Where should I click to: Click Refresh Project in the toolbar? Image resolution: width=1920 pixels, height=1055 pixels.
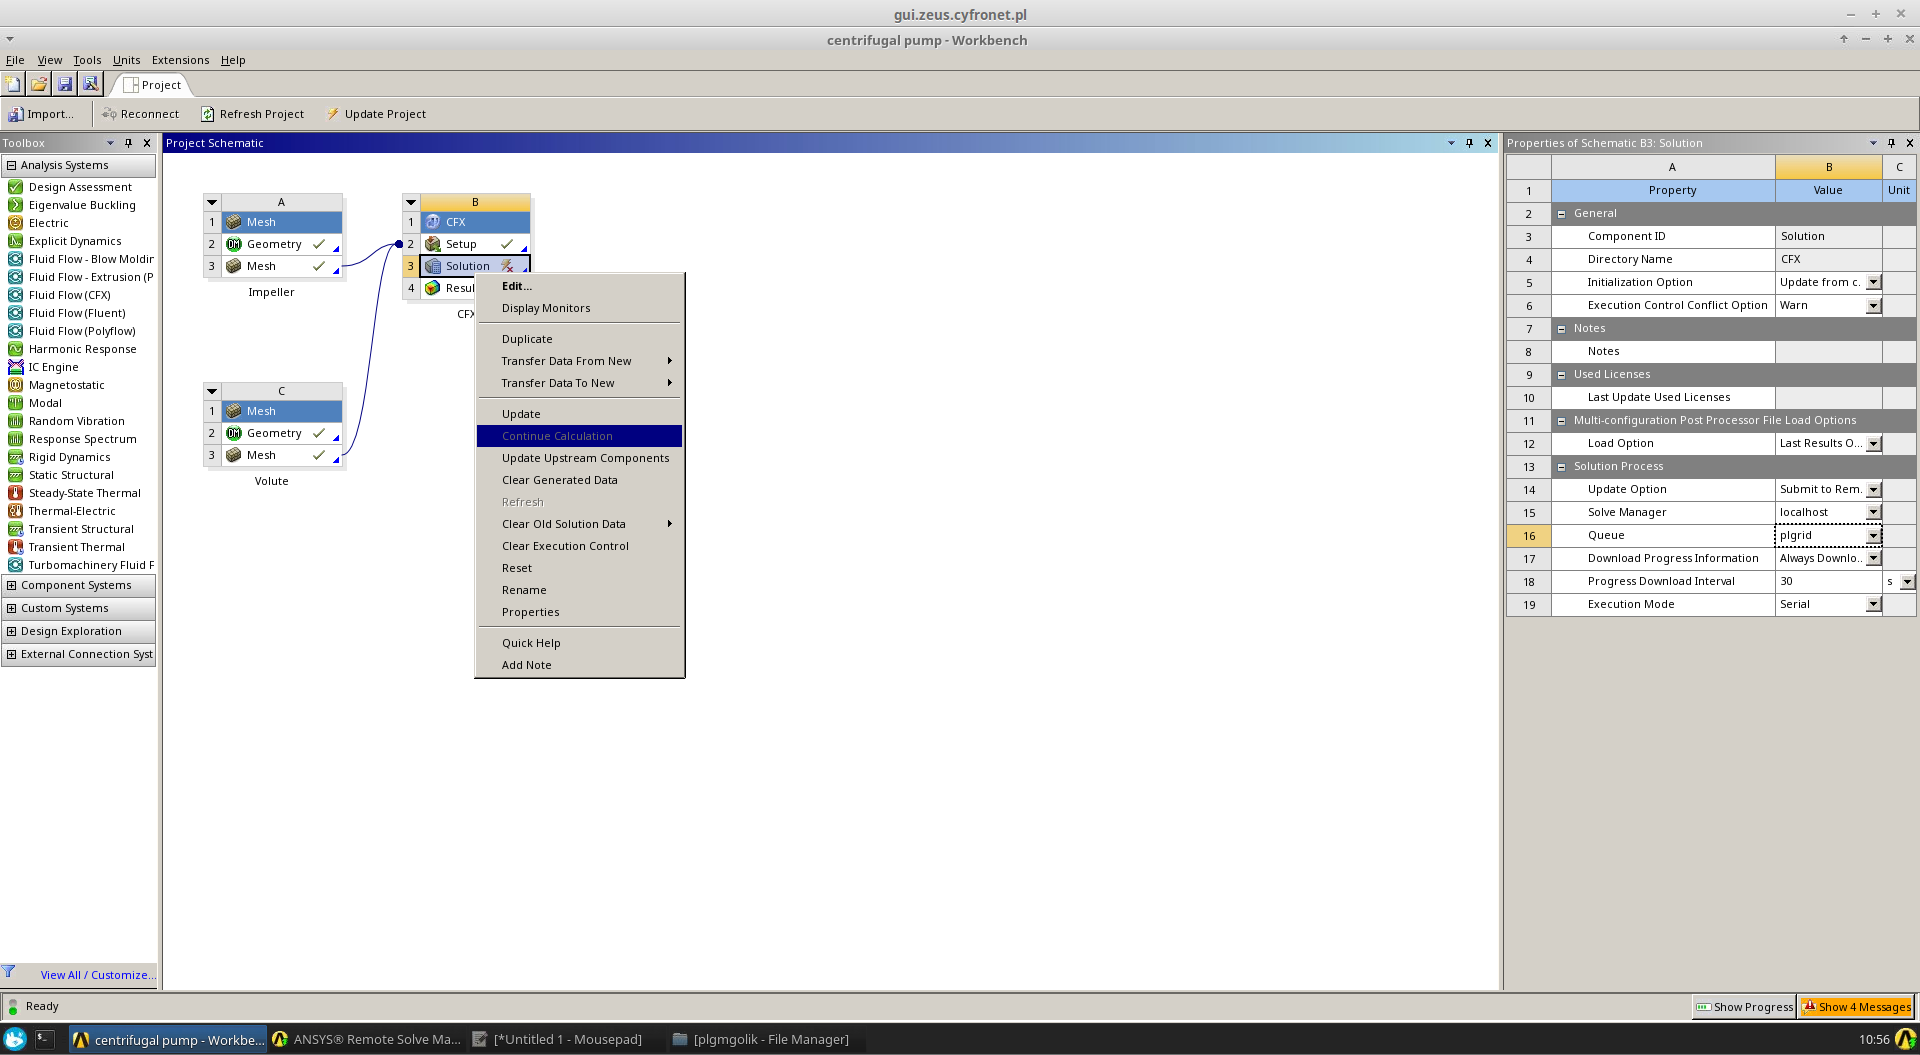pyautogui.click(x=252, y=114)
